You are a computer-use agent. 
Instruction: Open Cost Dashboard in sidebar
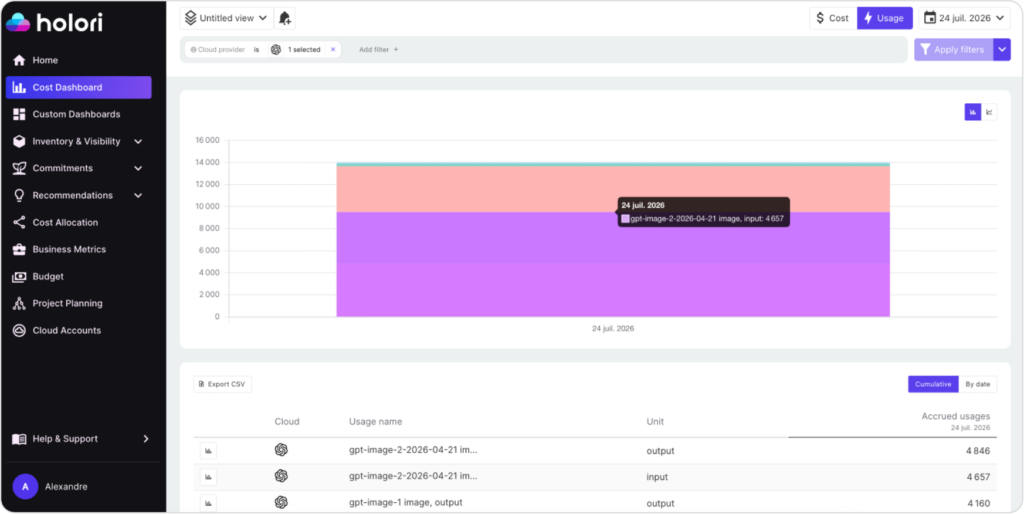[x=78, y=88]
